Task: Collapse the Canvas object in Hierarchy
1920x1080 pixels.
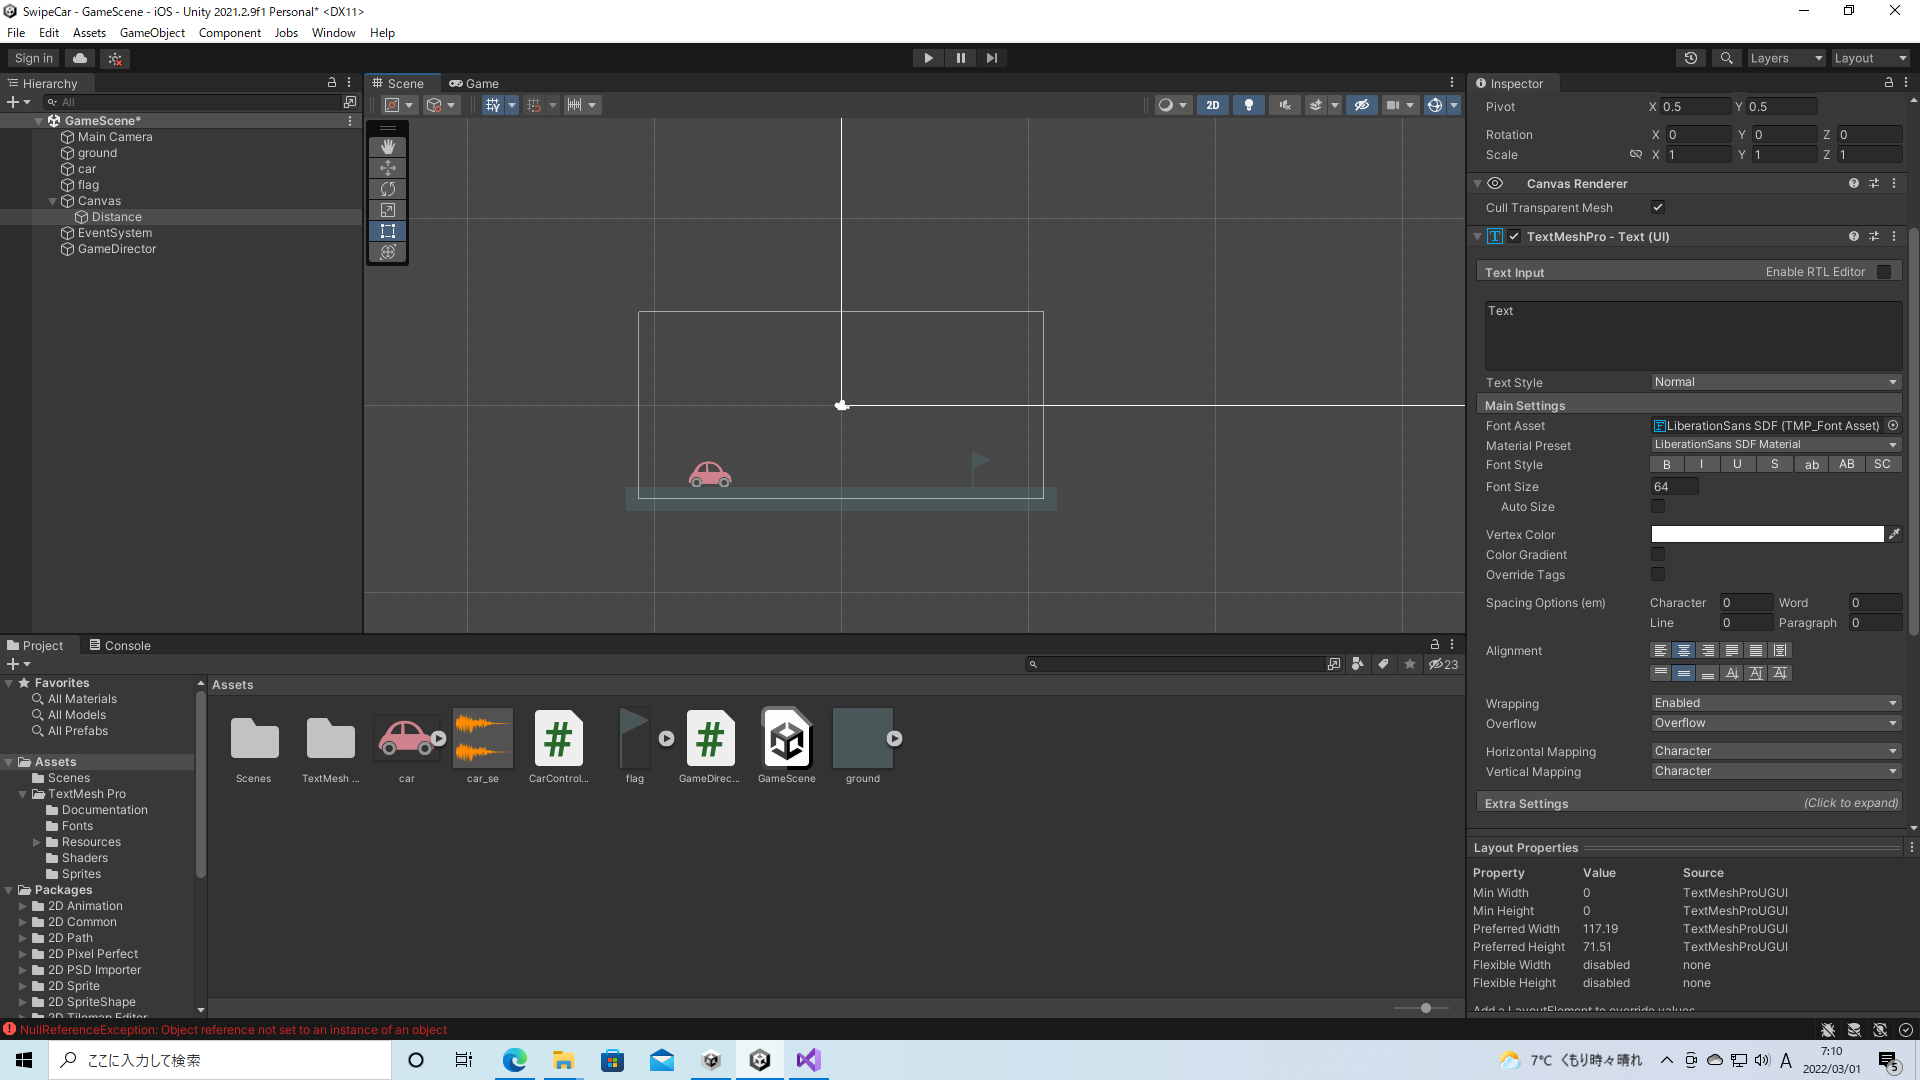Action: (x=53, y=201)
